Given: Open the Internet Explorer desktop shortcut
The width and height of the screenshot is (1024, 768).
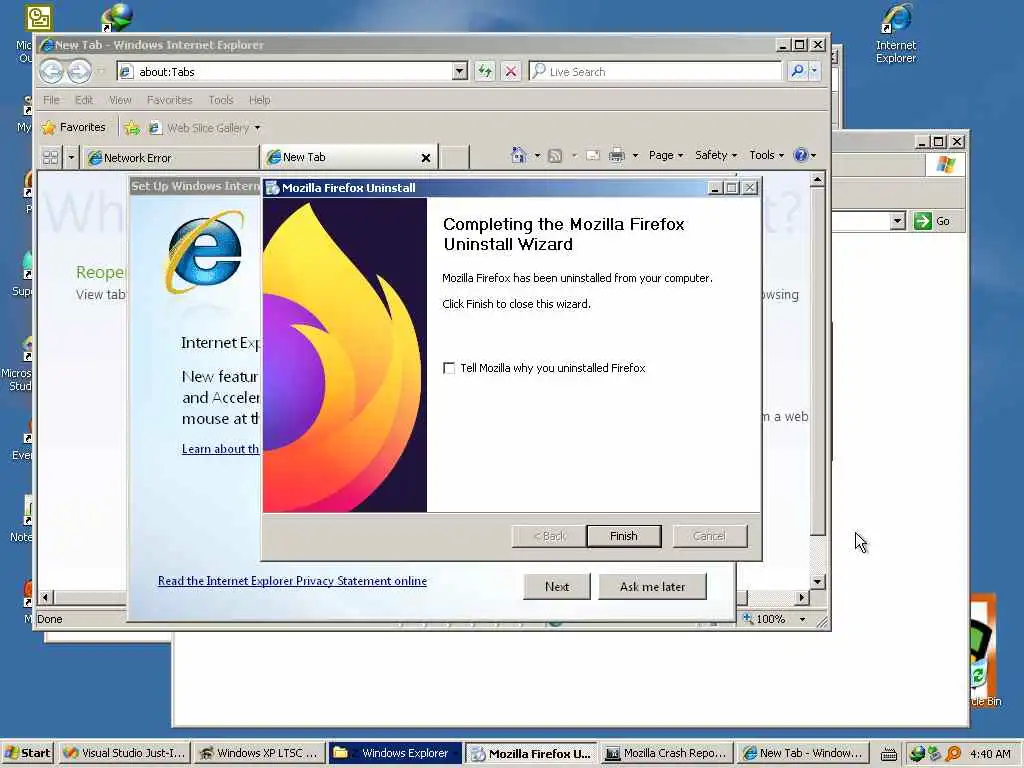Looking at the screenshot, I should (896, 33).
